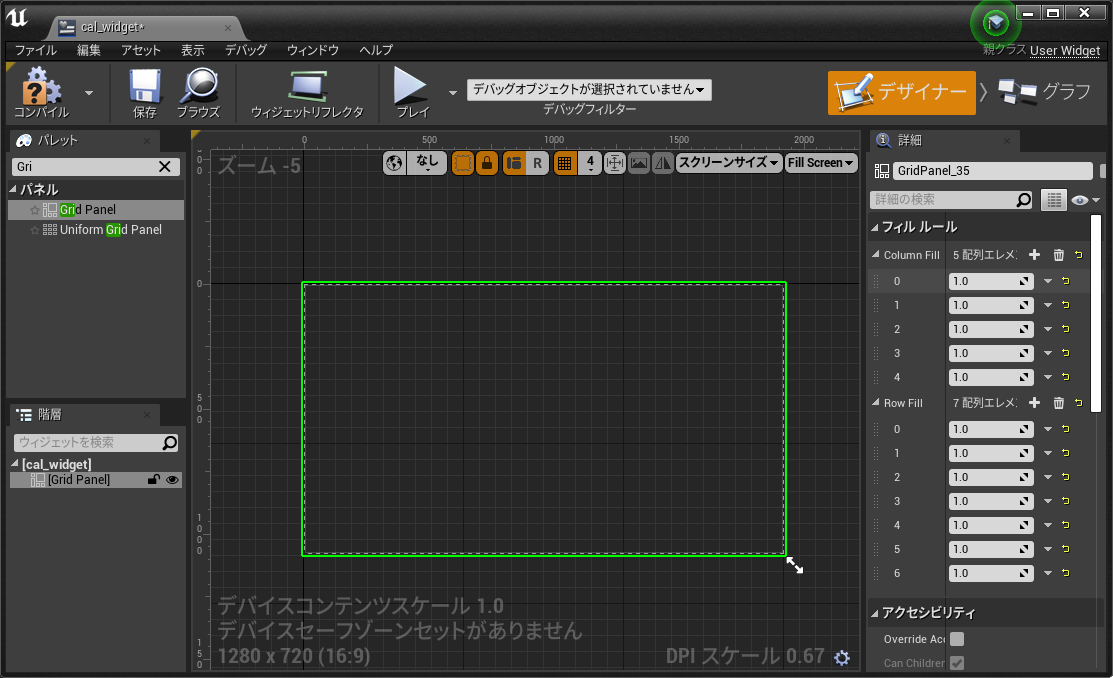This screenshot has width=1113, height=678.
Task: Favorite the Grid Panel with its star
Action: click(34, 210)
